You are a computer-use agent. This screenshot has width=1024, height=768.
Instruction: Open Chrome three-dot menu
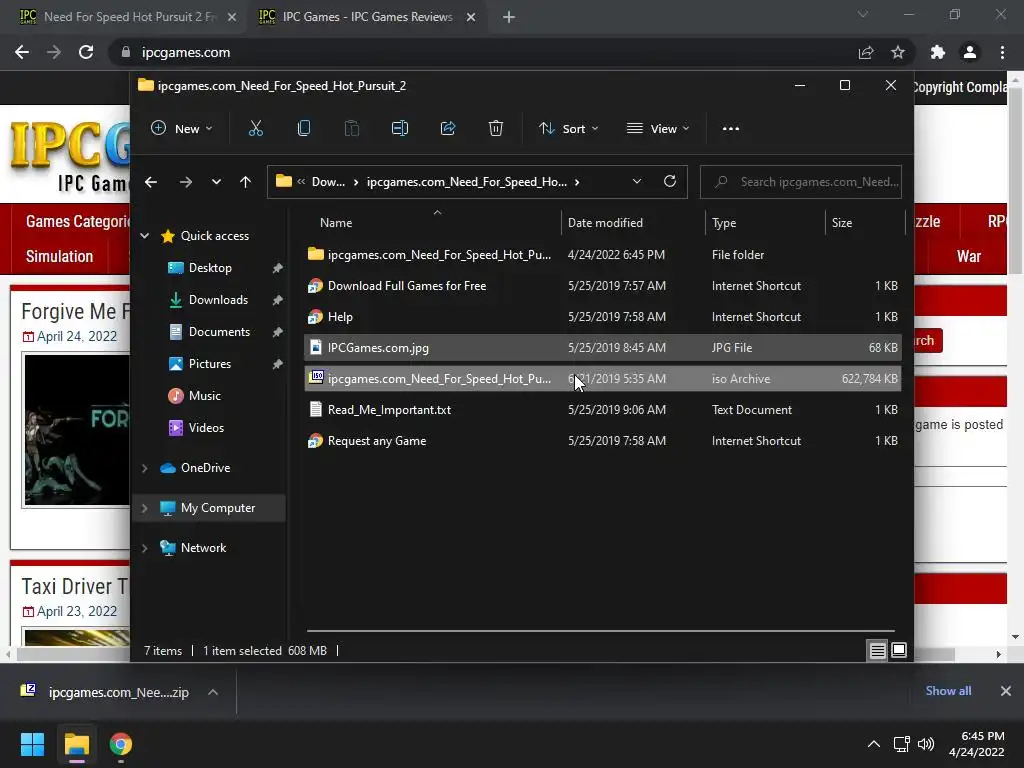click(x=1002, y=52)
